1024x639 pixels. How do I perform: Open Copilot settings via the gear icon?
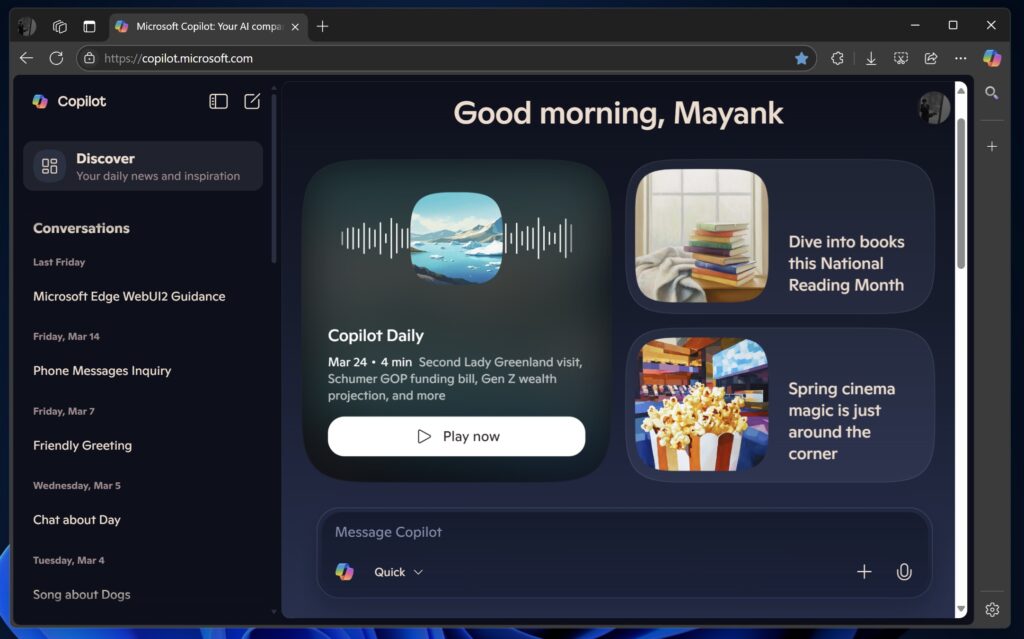pyautogui.click(x=992, y=609)
